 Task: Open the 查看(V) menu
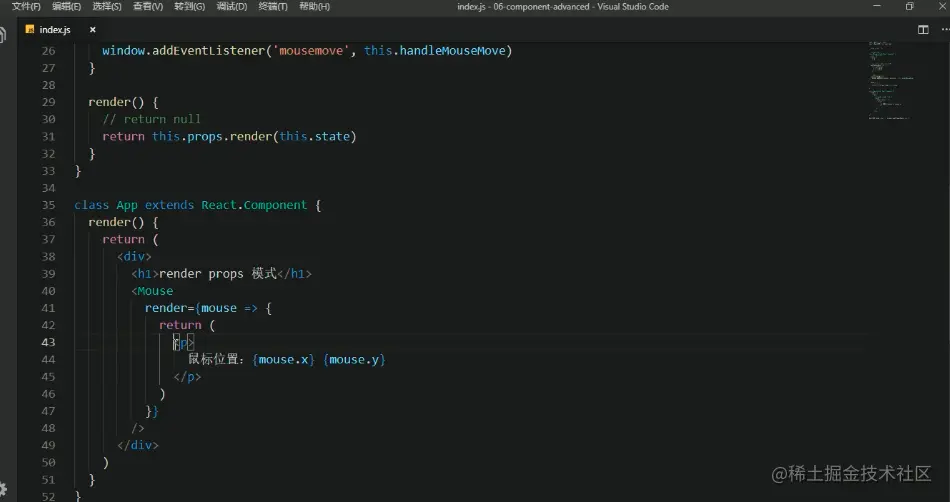pyautogui.click(x=148, y=7)
